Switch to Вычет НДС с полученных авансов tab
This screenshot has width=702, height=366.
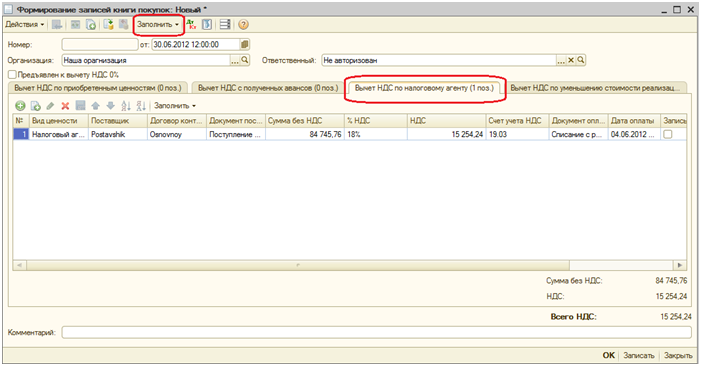tap(268, 88)
